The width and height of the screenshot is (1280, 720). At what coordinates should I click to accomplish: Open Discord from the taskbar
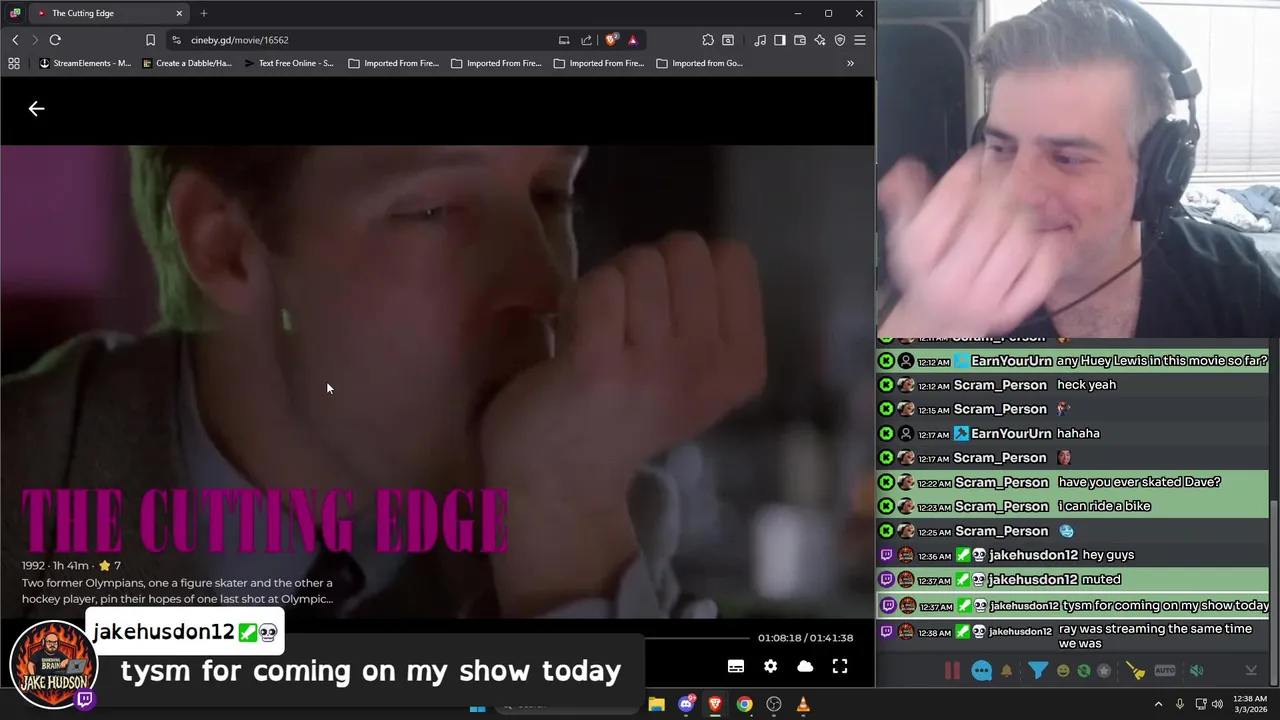pos(686,705)
